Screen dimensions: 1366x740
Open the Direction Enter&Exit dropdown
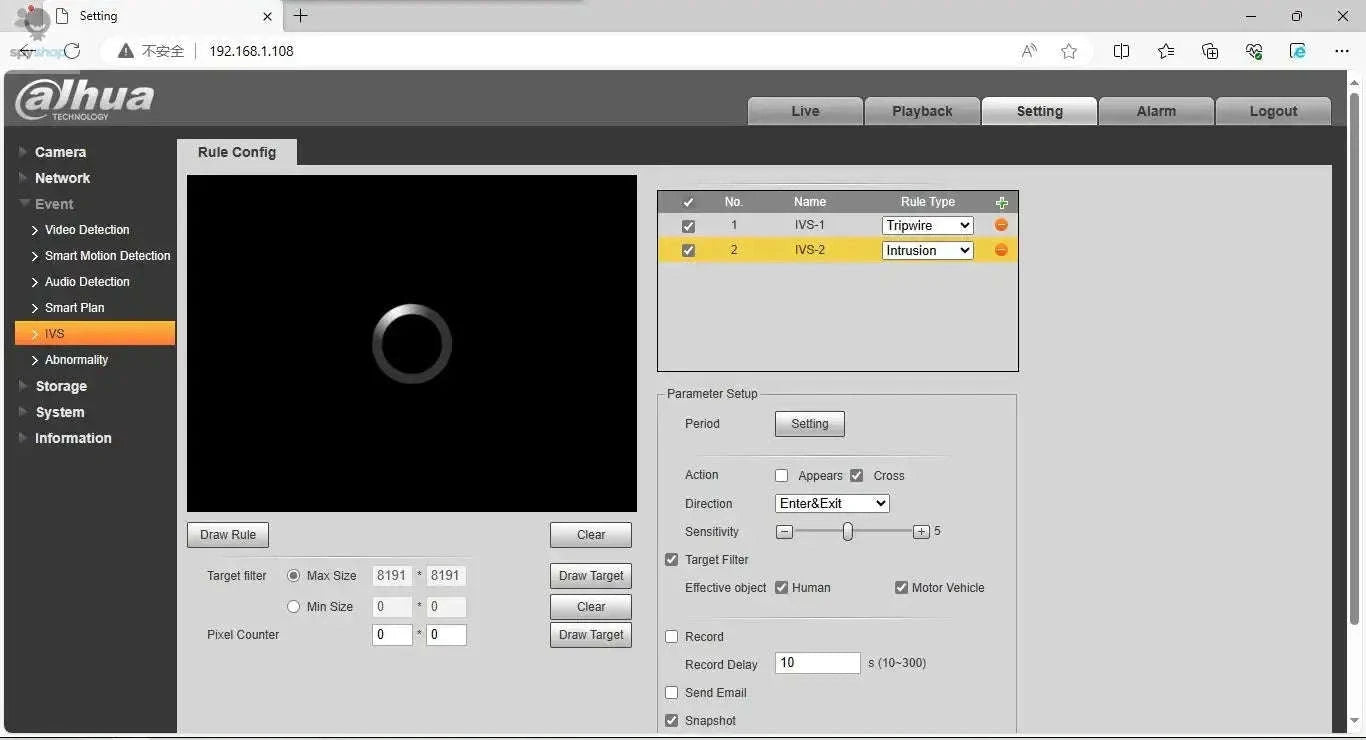(832, 504)
